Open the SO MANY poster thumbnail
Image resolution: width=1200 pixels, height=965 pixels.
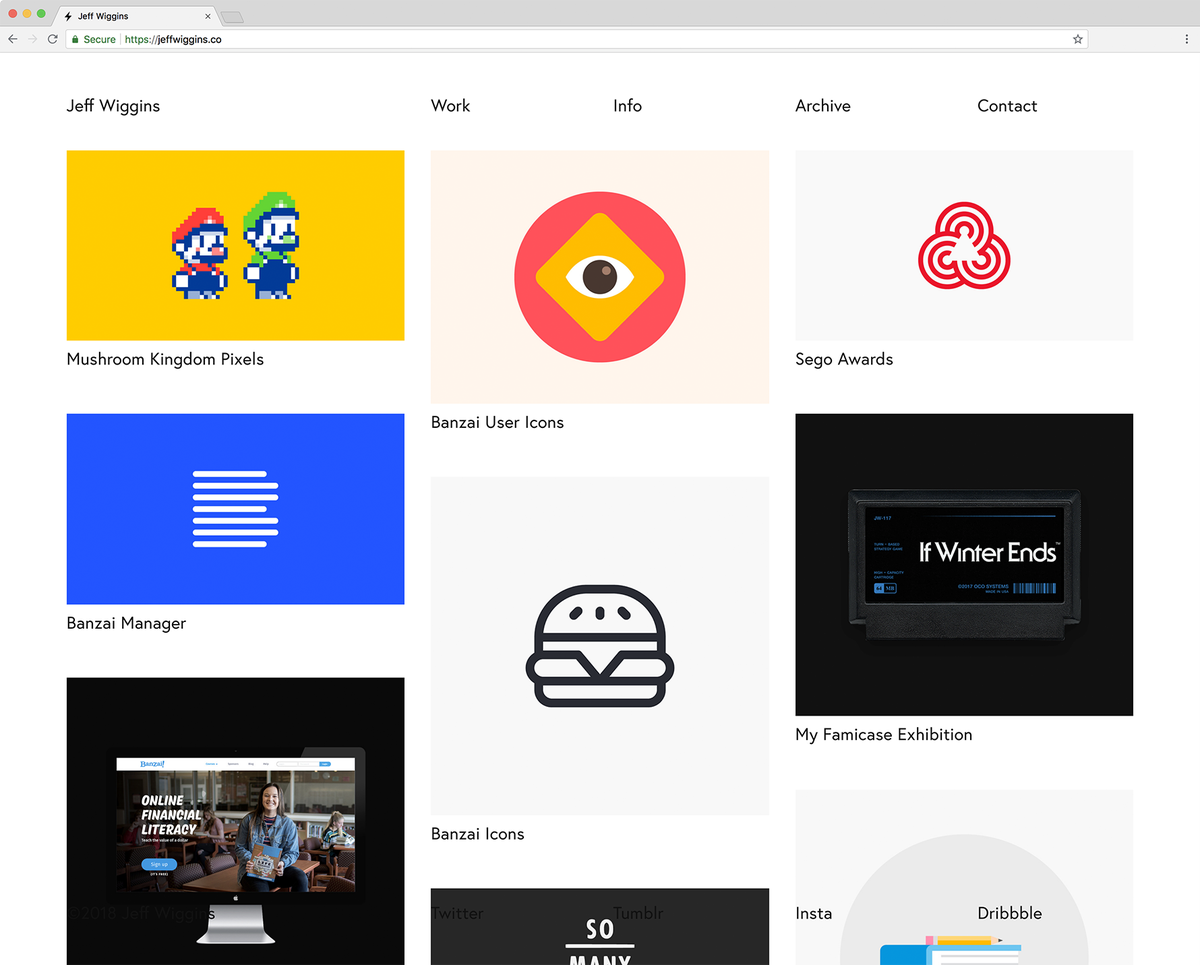pos(600,927)
